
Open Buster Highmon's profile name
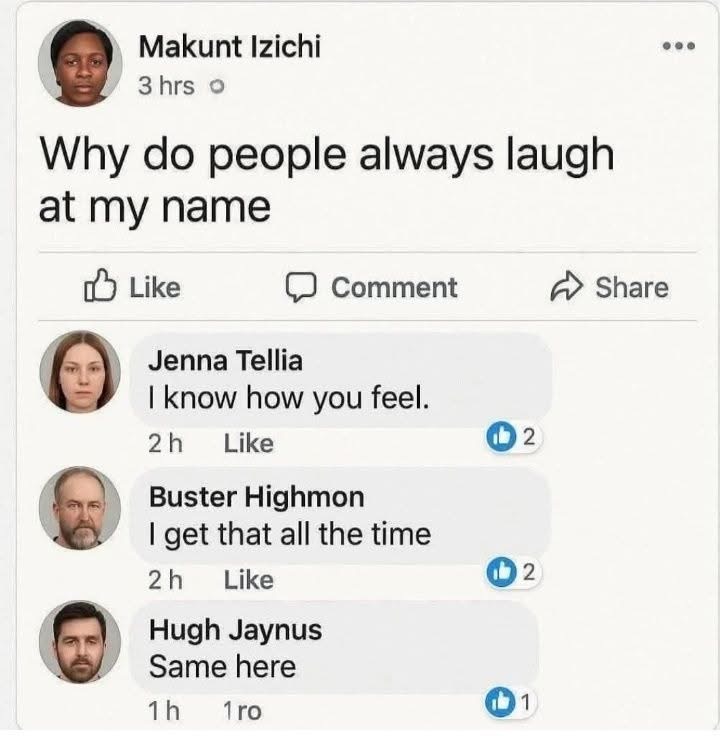[x=256, y=497]
